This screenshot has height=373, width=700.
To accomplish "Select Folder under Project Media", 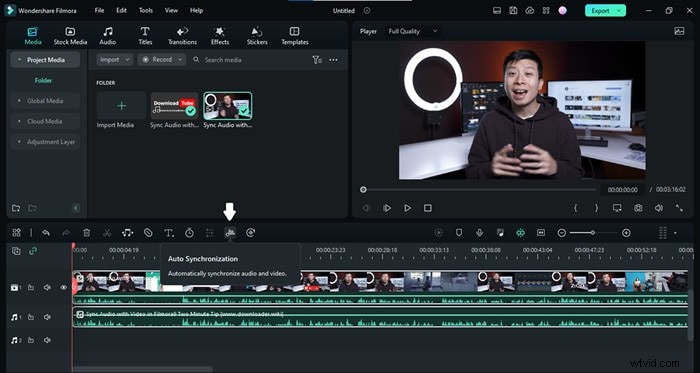I will click(x=43, y=80).
